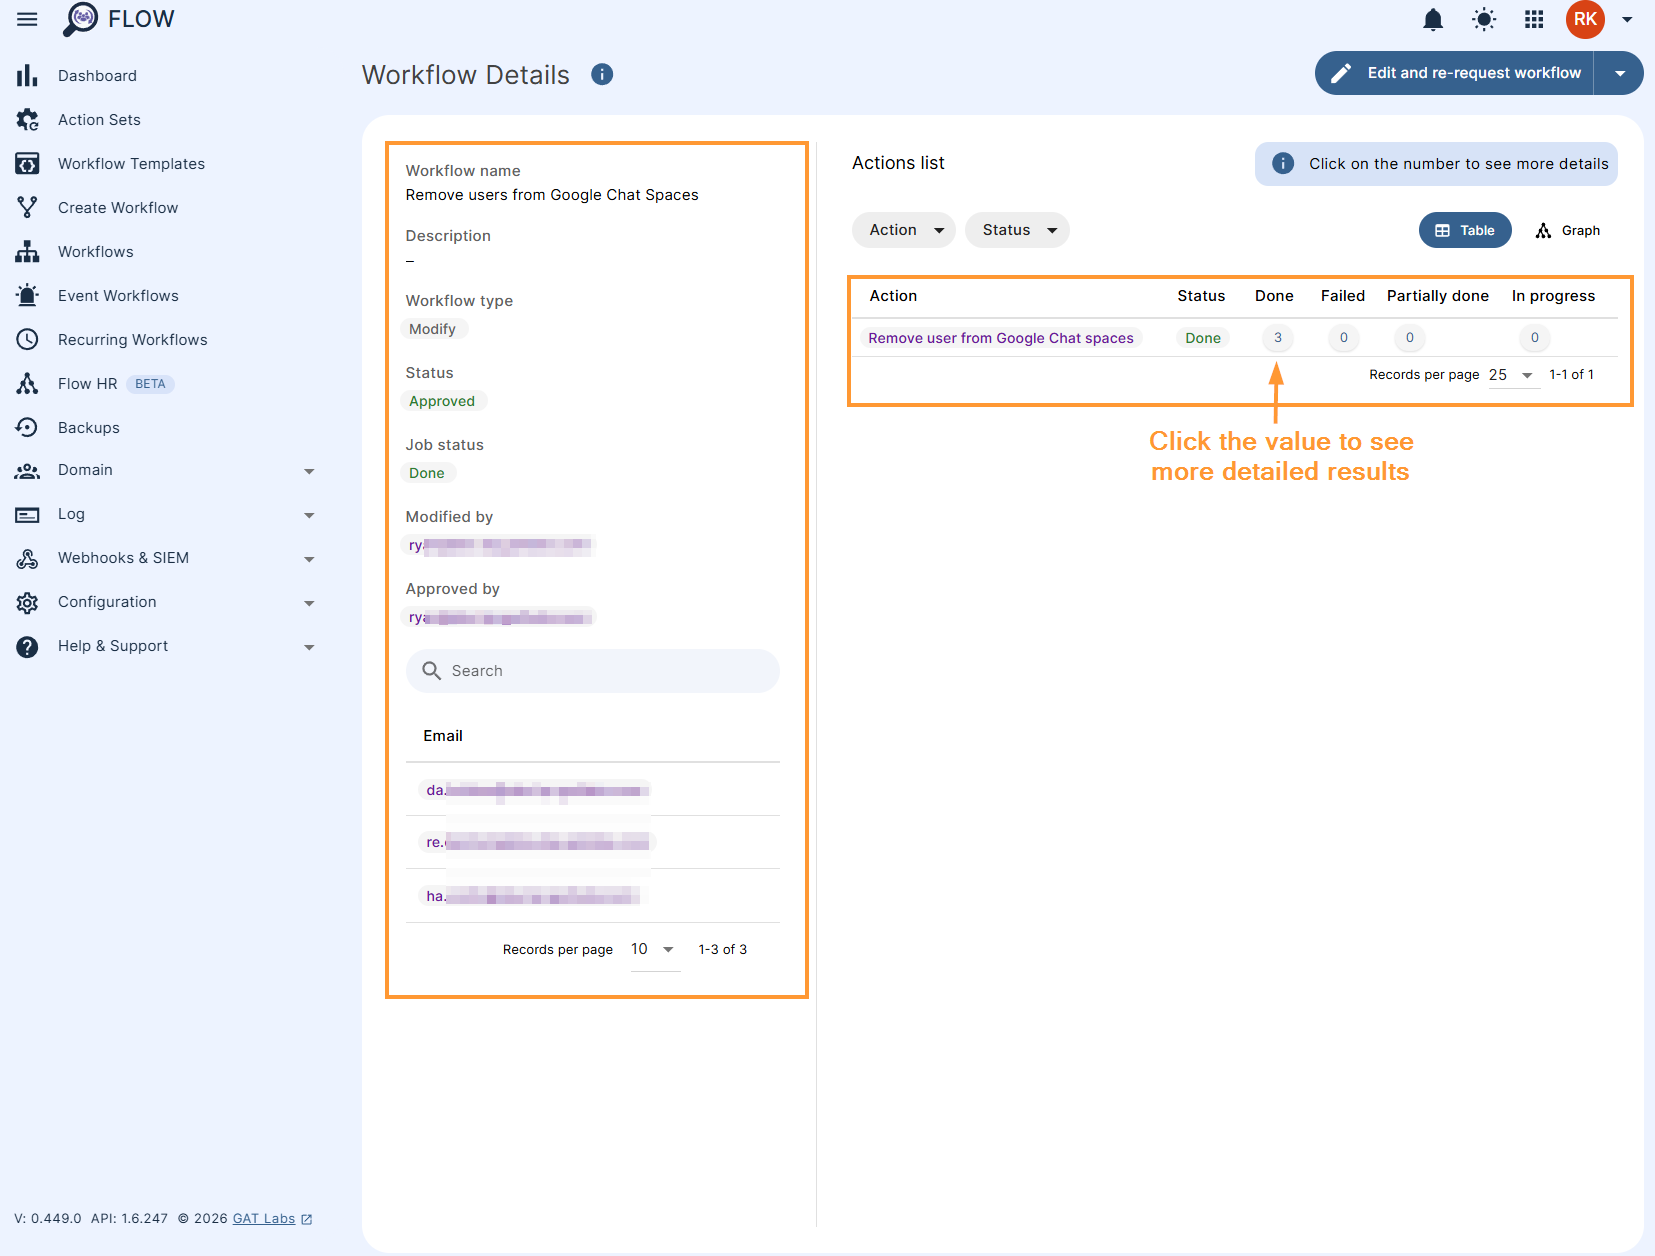Open the hamburger navigation menu

tap(27, 19)
